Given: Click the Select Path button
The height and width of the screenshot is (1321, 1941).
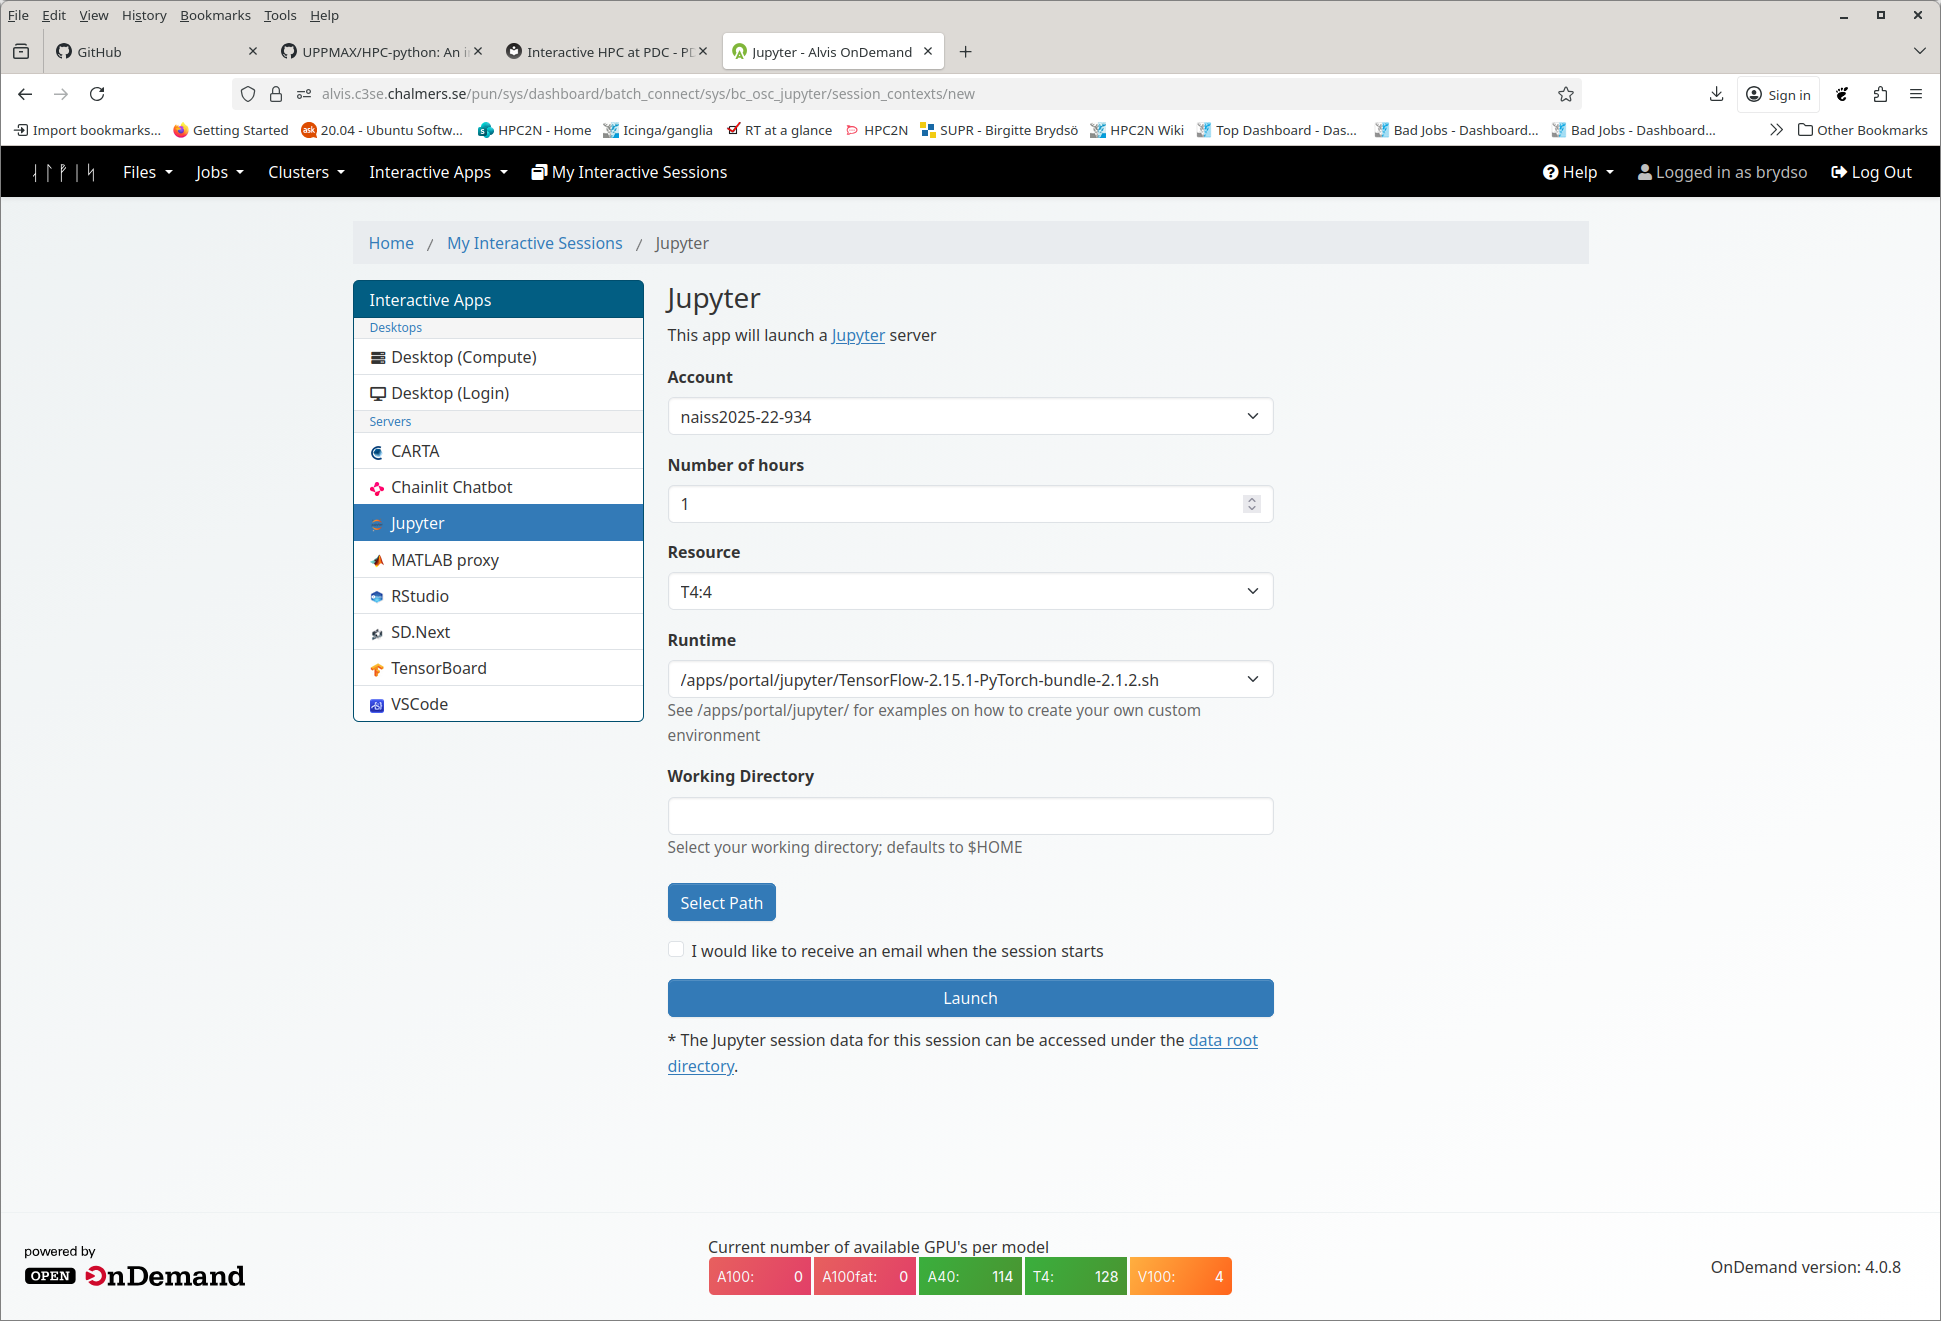Looking at the screenshot, I should 721,903.
